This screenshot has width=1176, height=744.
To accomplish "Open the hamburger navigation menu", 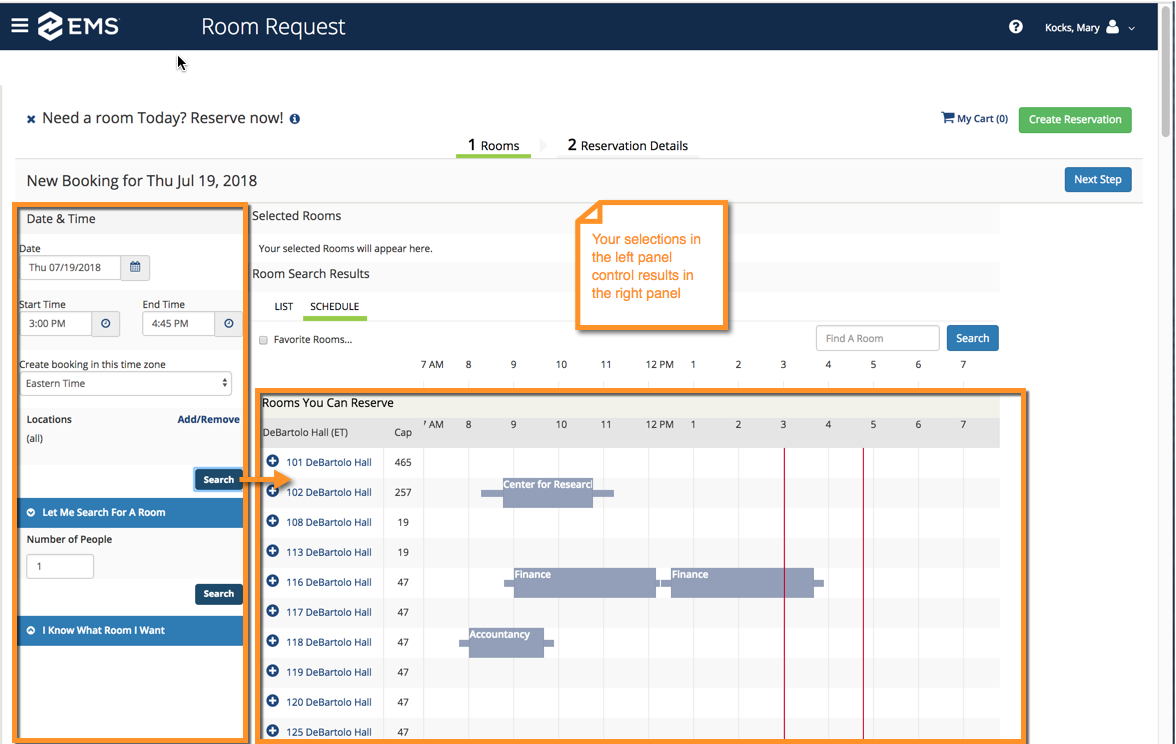I will 19,26.
